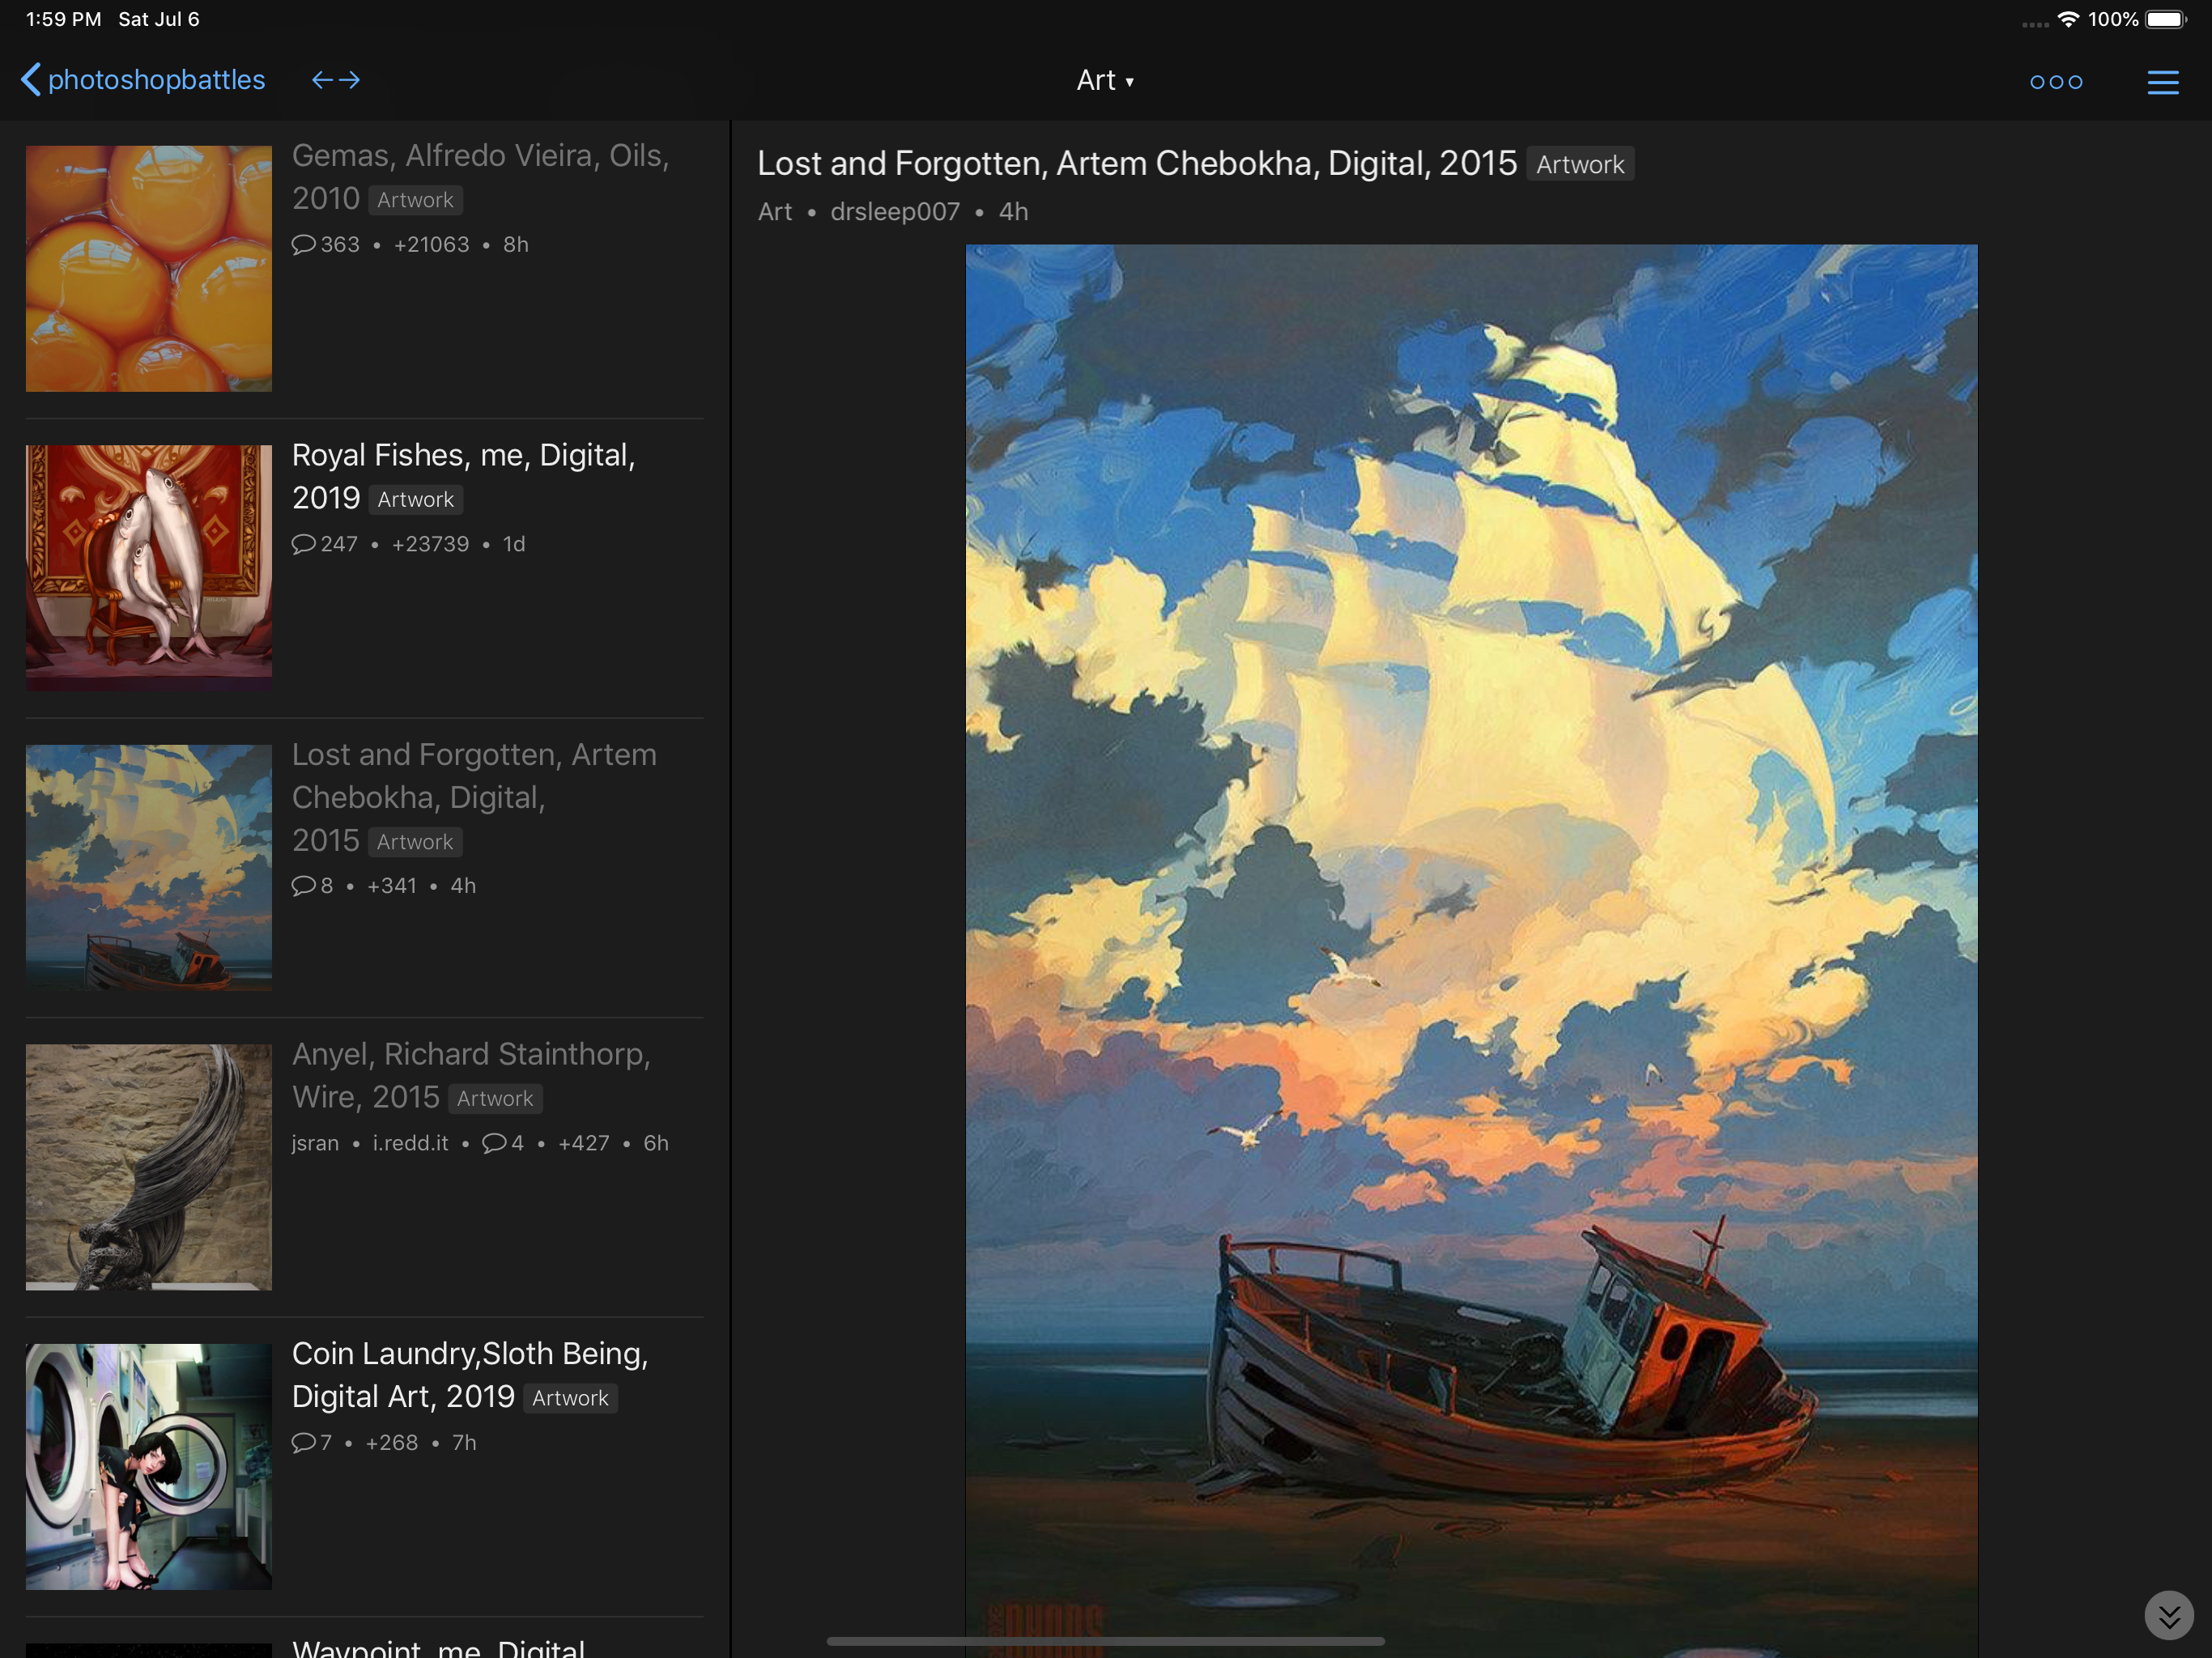Tap the scroll-down double chevron button

pyautogui.click(x=2169, y=1615)
